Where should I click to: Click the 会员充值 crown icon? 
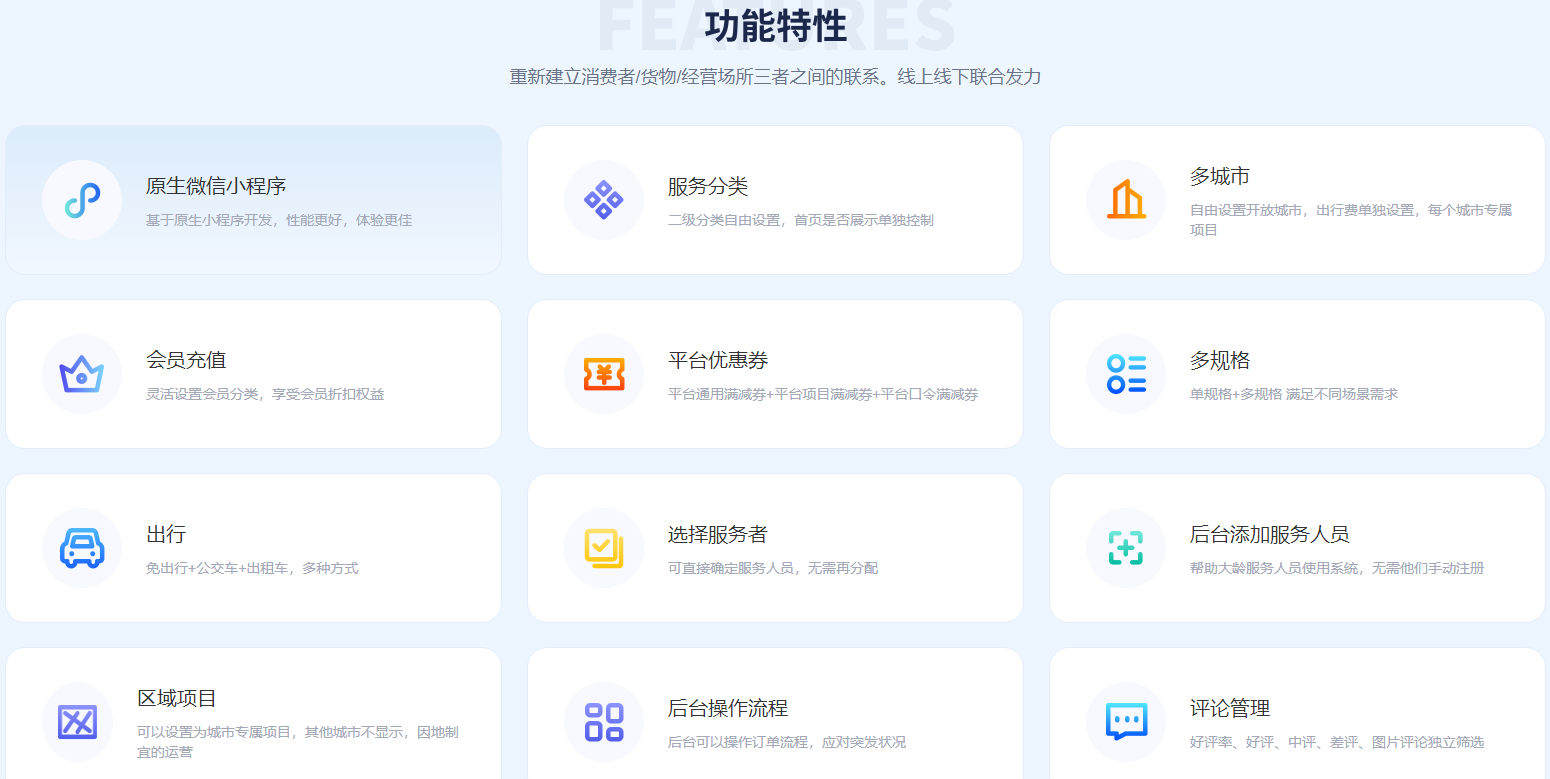click(x=82, y=374)
